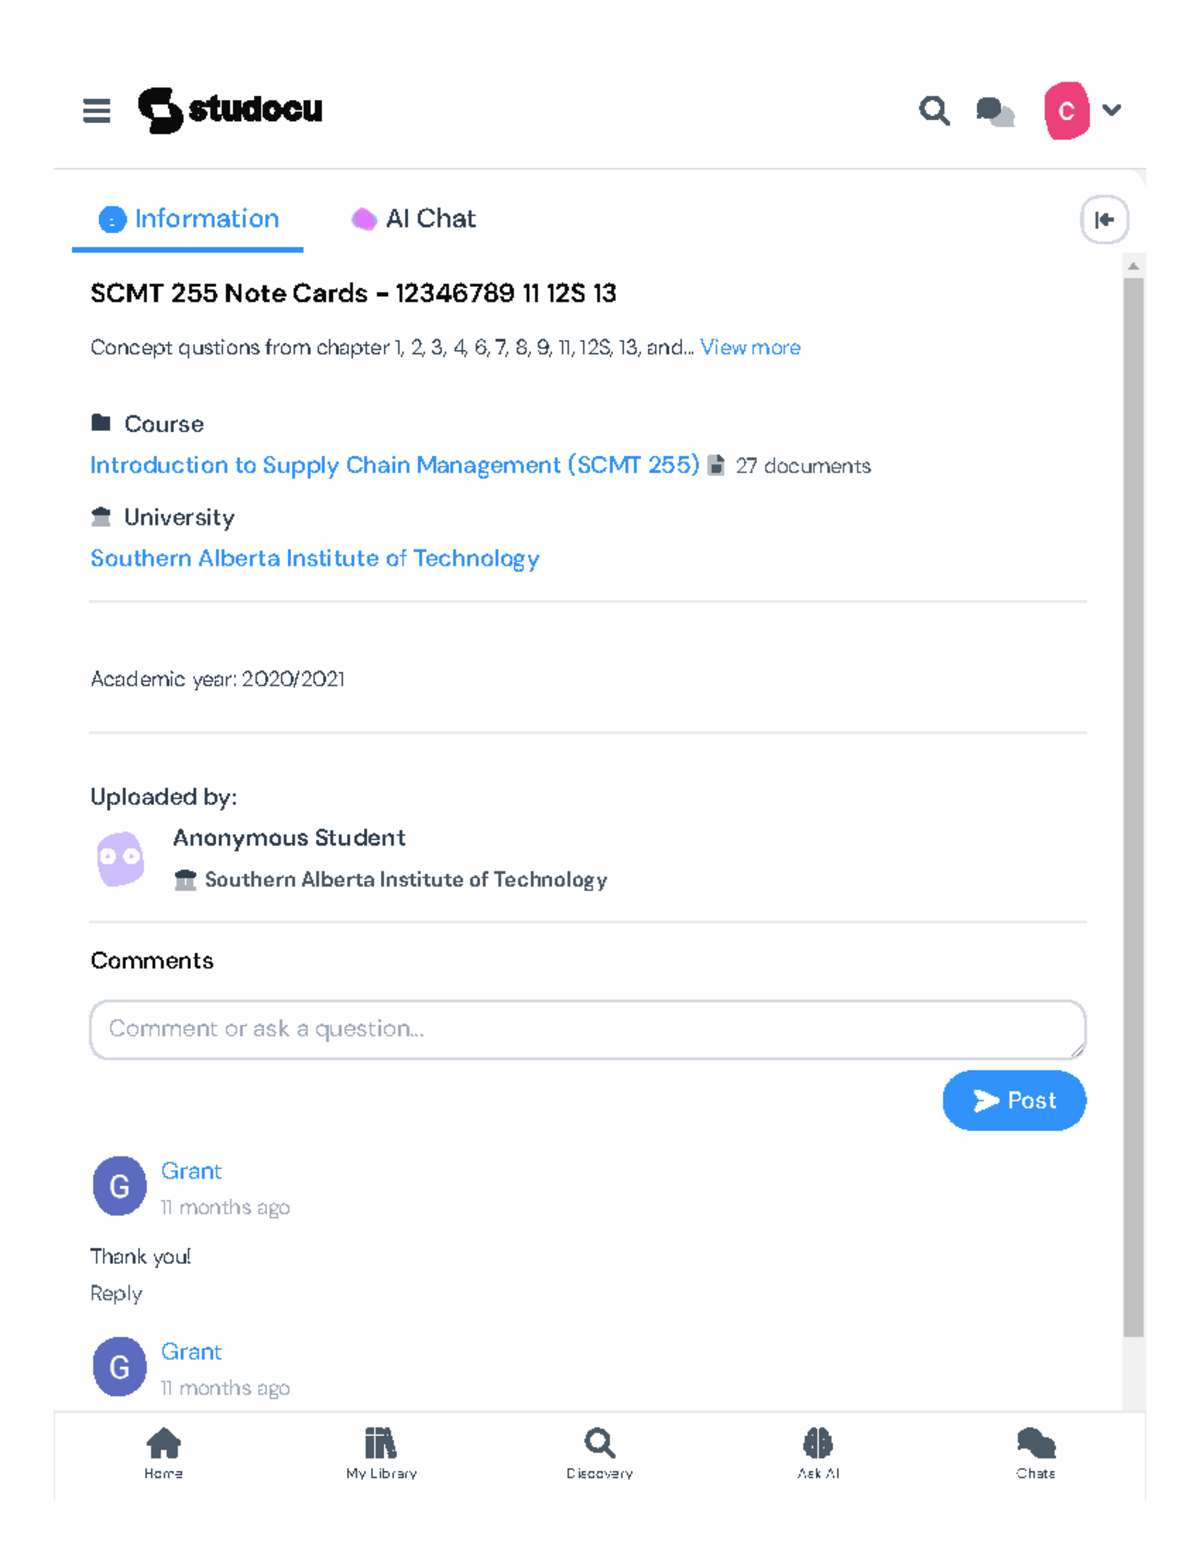
Task: Click the pink user avatar
Action: click(1066, 110)
